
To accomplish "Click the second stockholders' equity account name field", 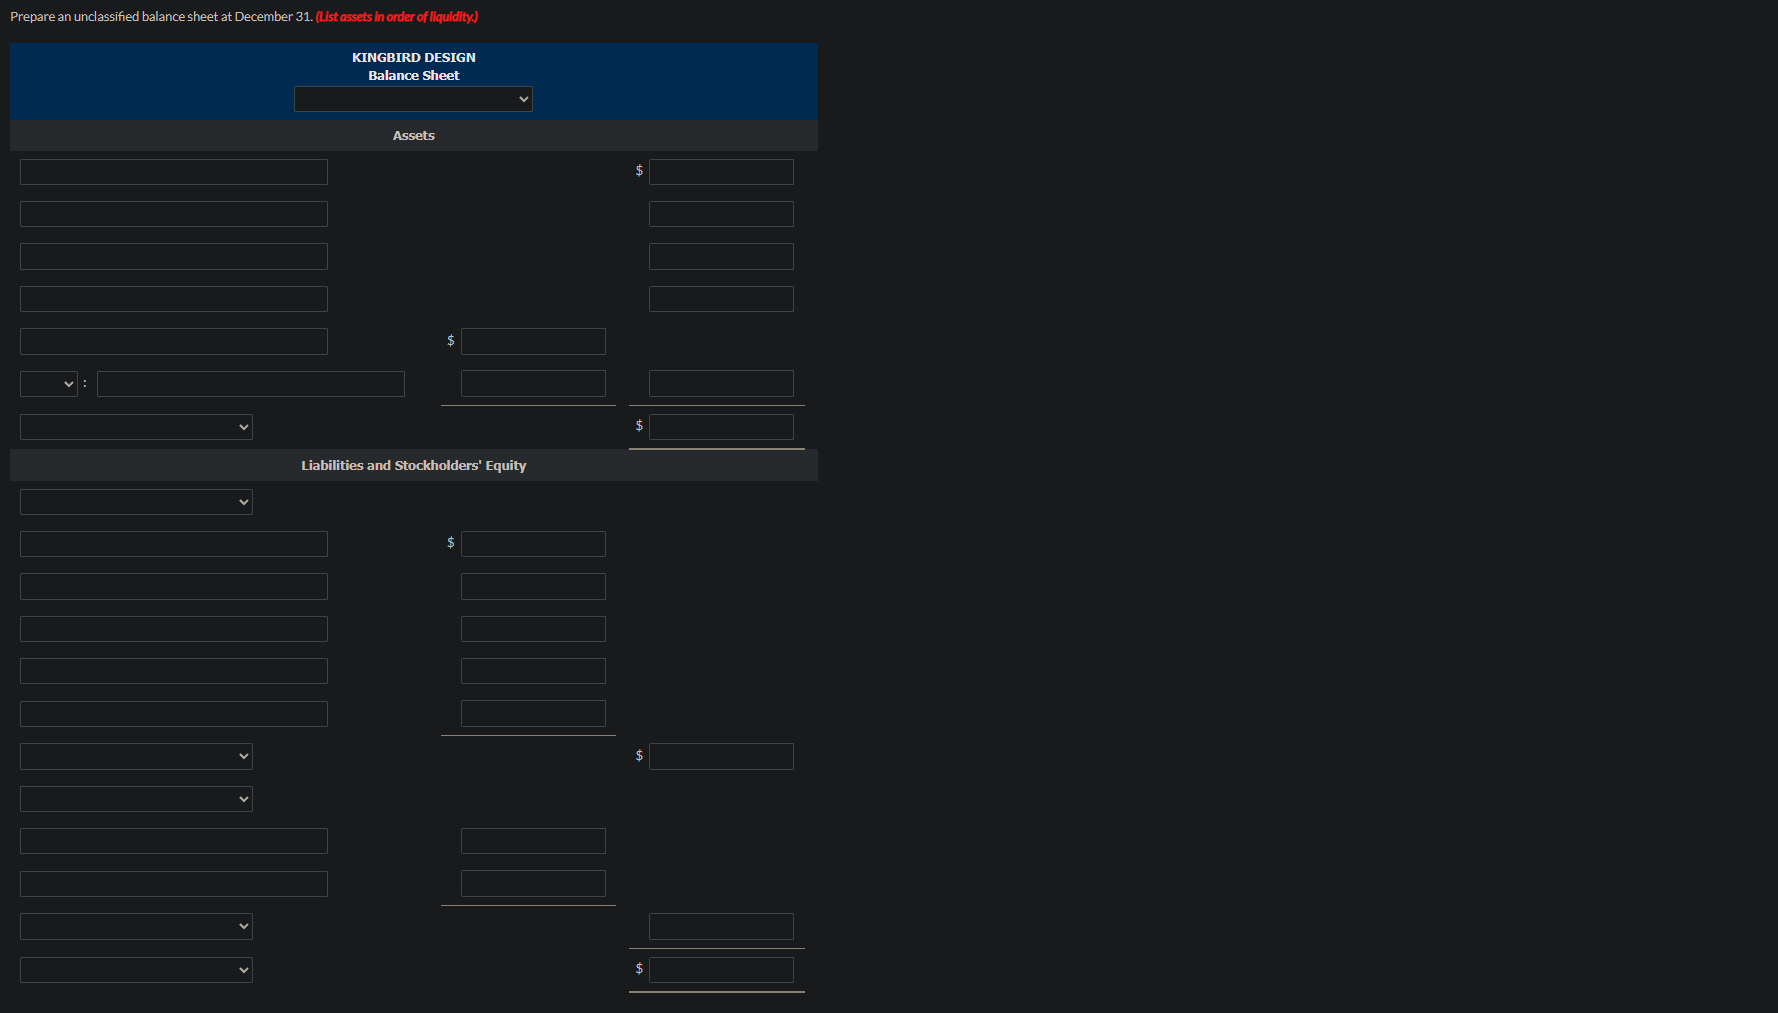I will pos(174,884).
